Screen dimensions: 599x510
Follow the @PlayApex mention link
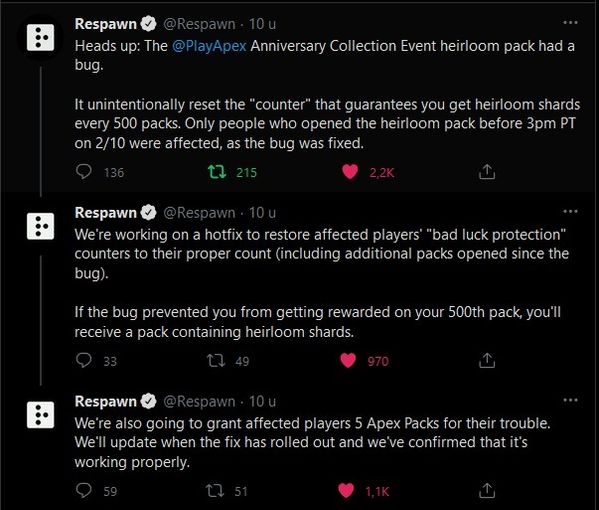209,46
